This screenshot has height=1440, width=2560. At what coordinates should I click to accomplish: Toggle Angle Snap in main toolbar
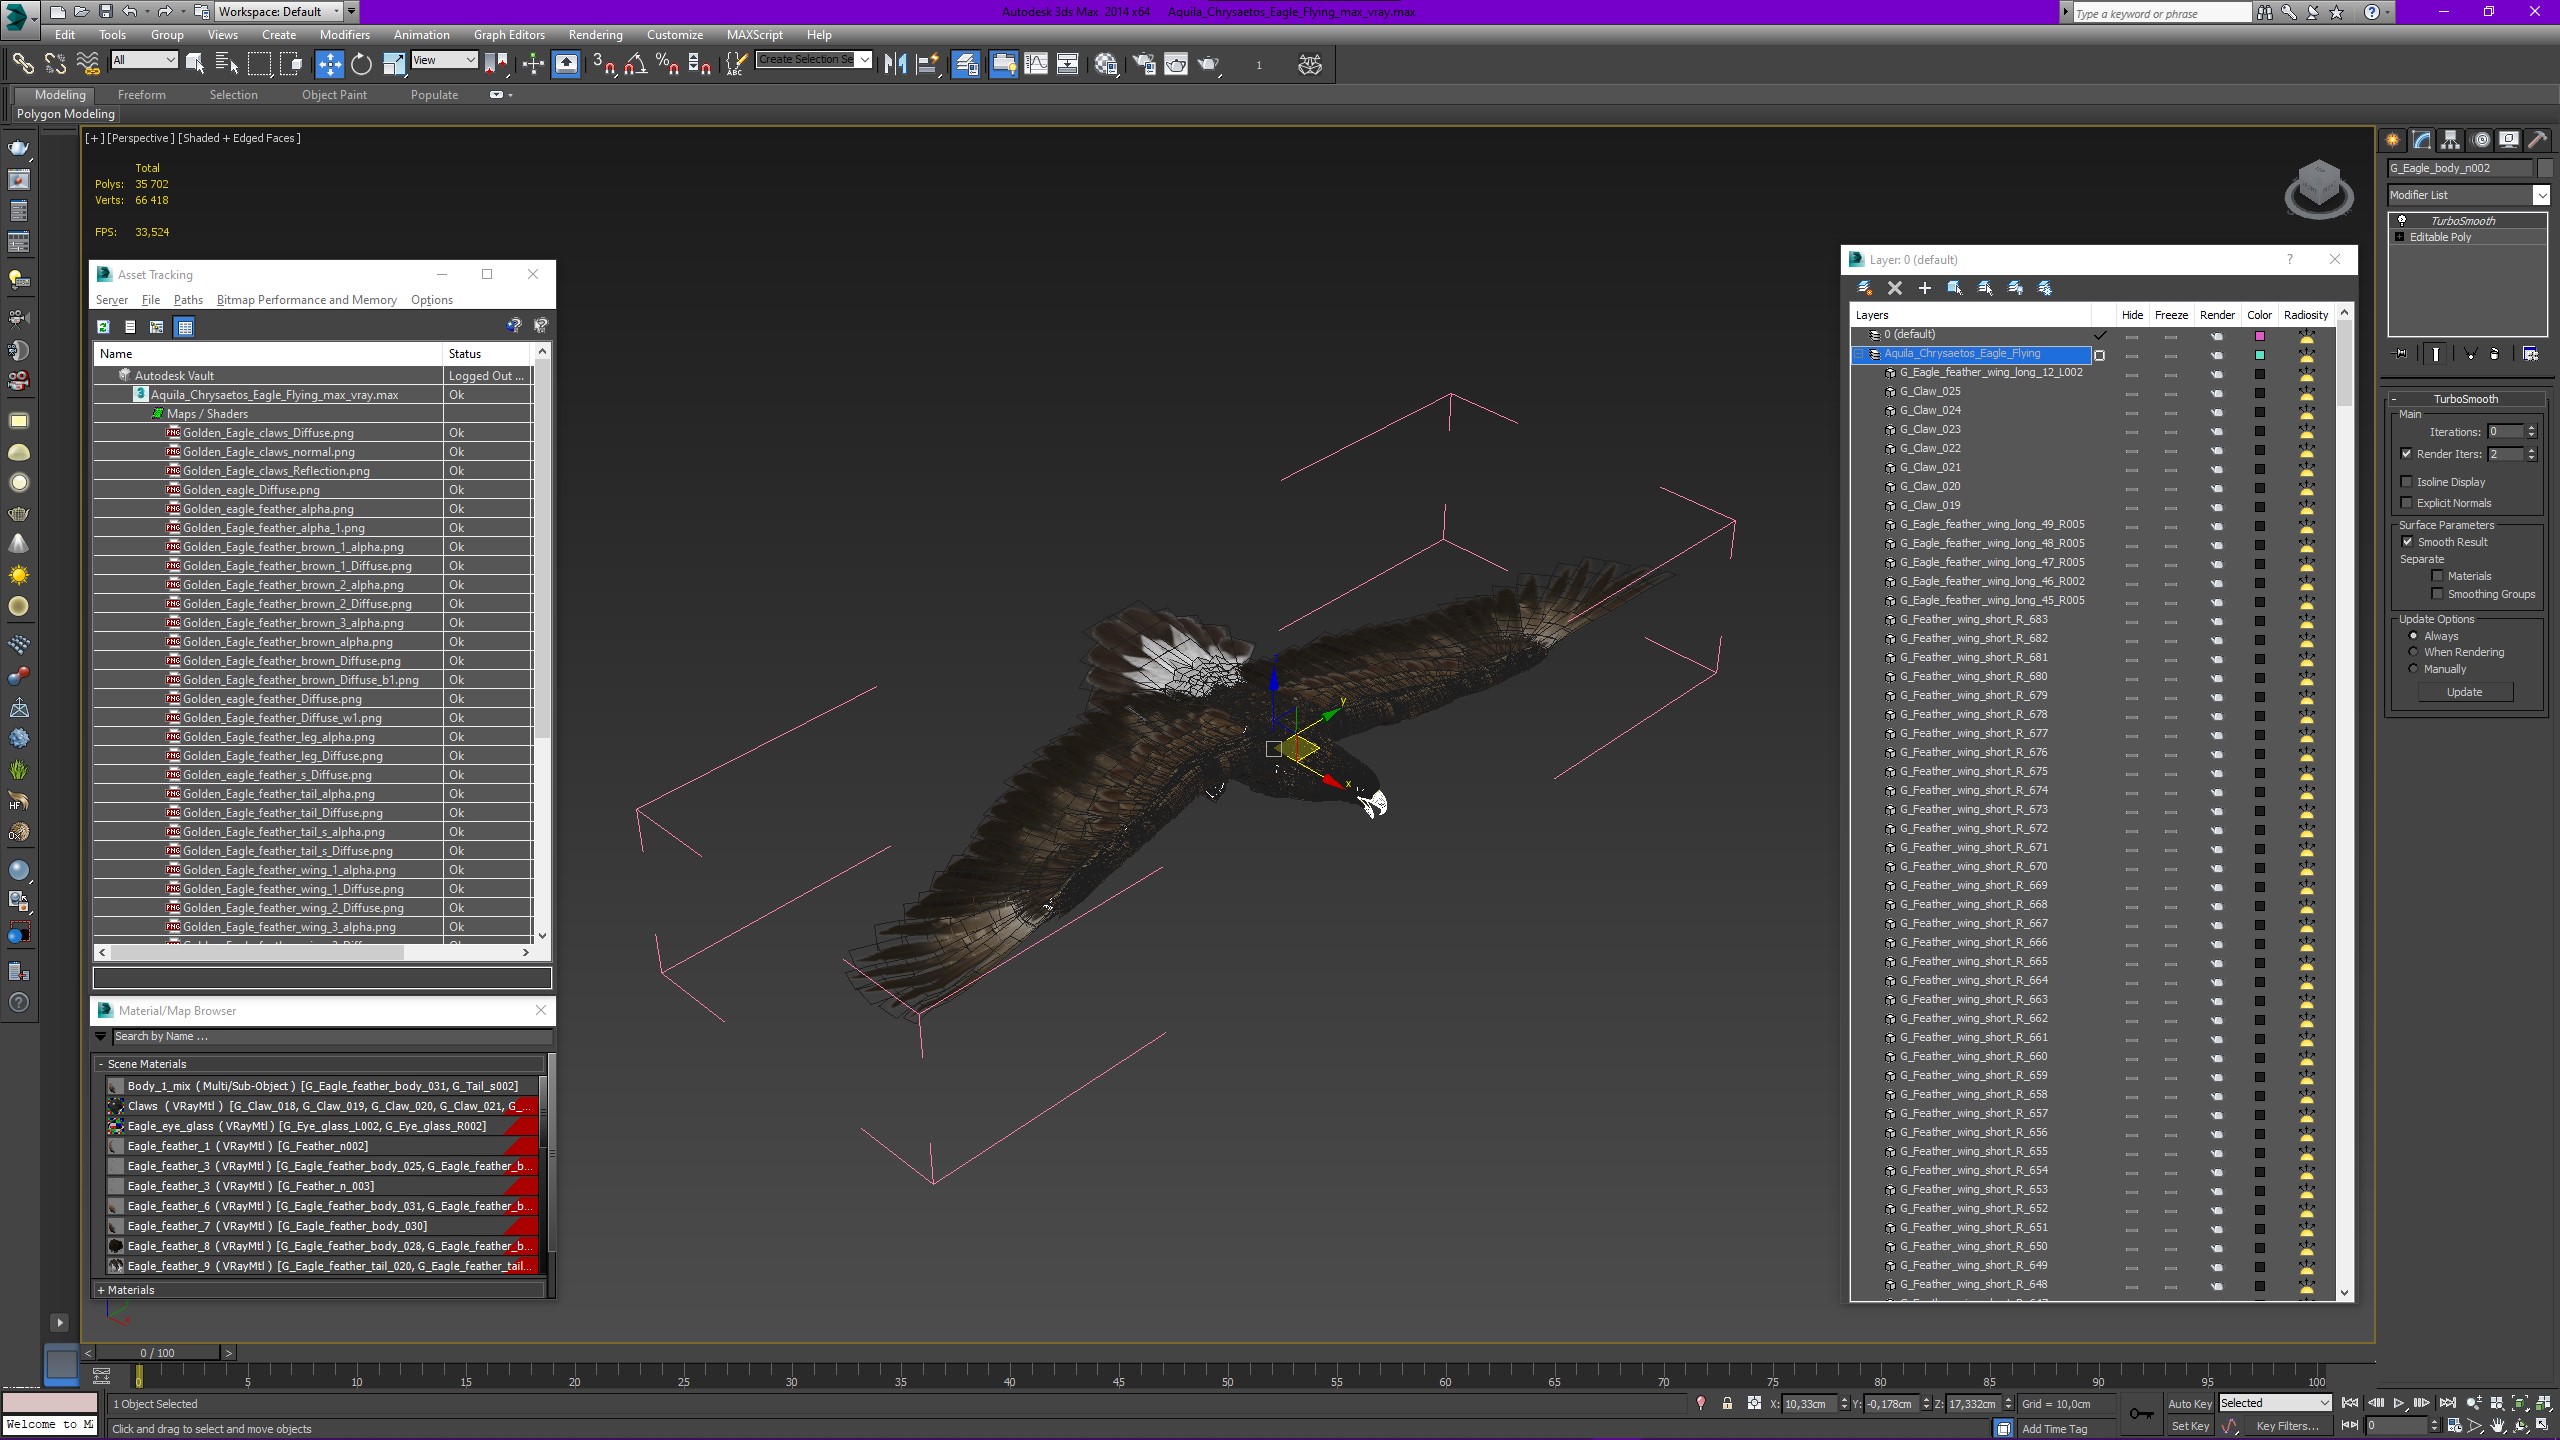click(635, 64)
